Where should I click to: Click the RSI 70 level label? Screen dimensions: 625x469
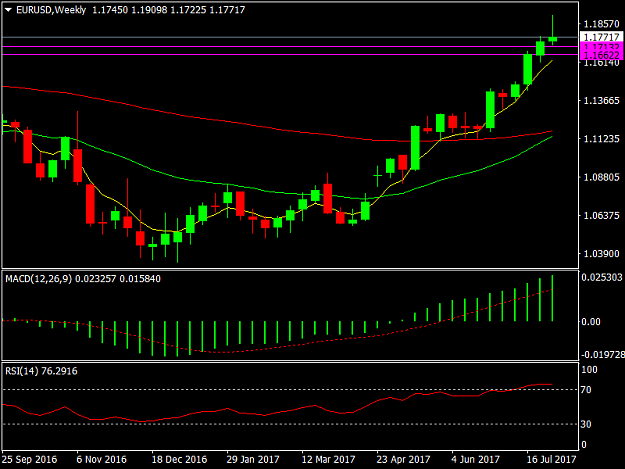point(586,390)
